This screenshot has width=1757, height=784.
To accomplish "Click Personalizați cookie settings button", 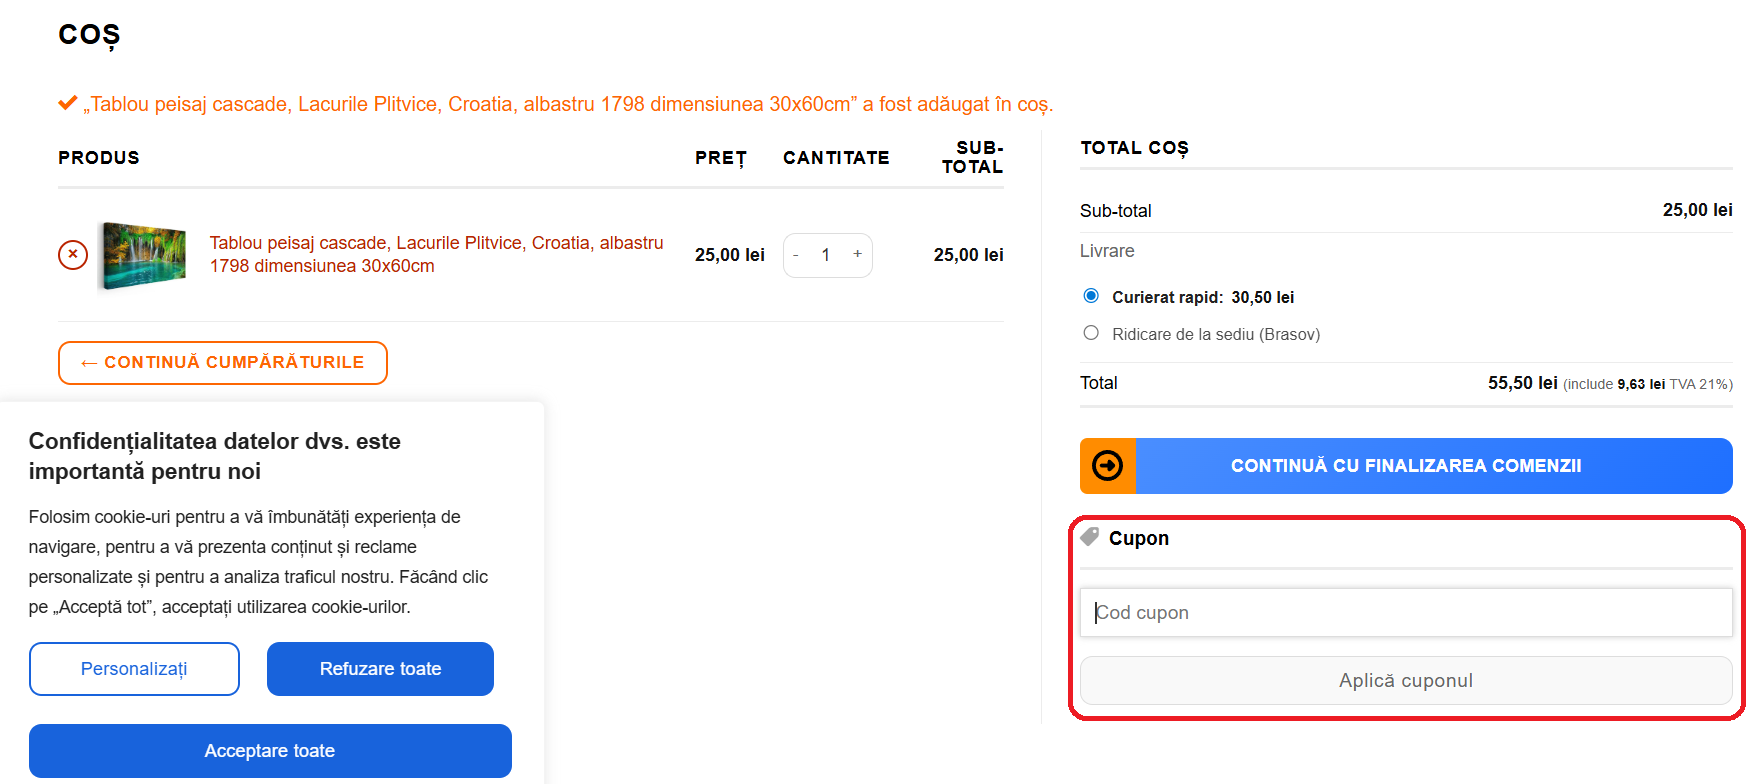I will point(134,669).
